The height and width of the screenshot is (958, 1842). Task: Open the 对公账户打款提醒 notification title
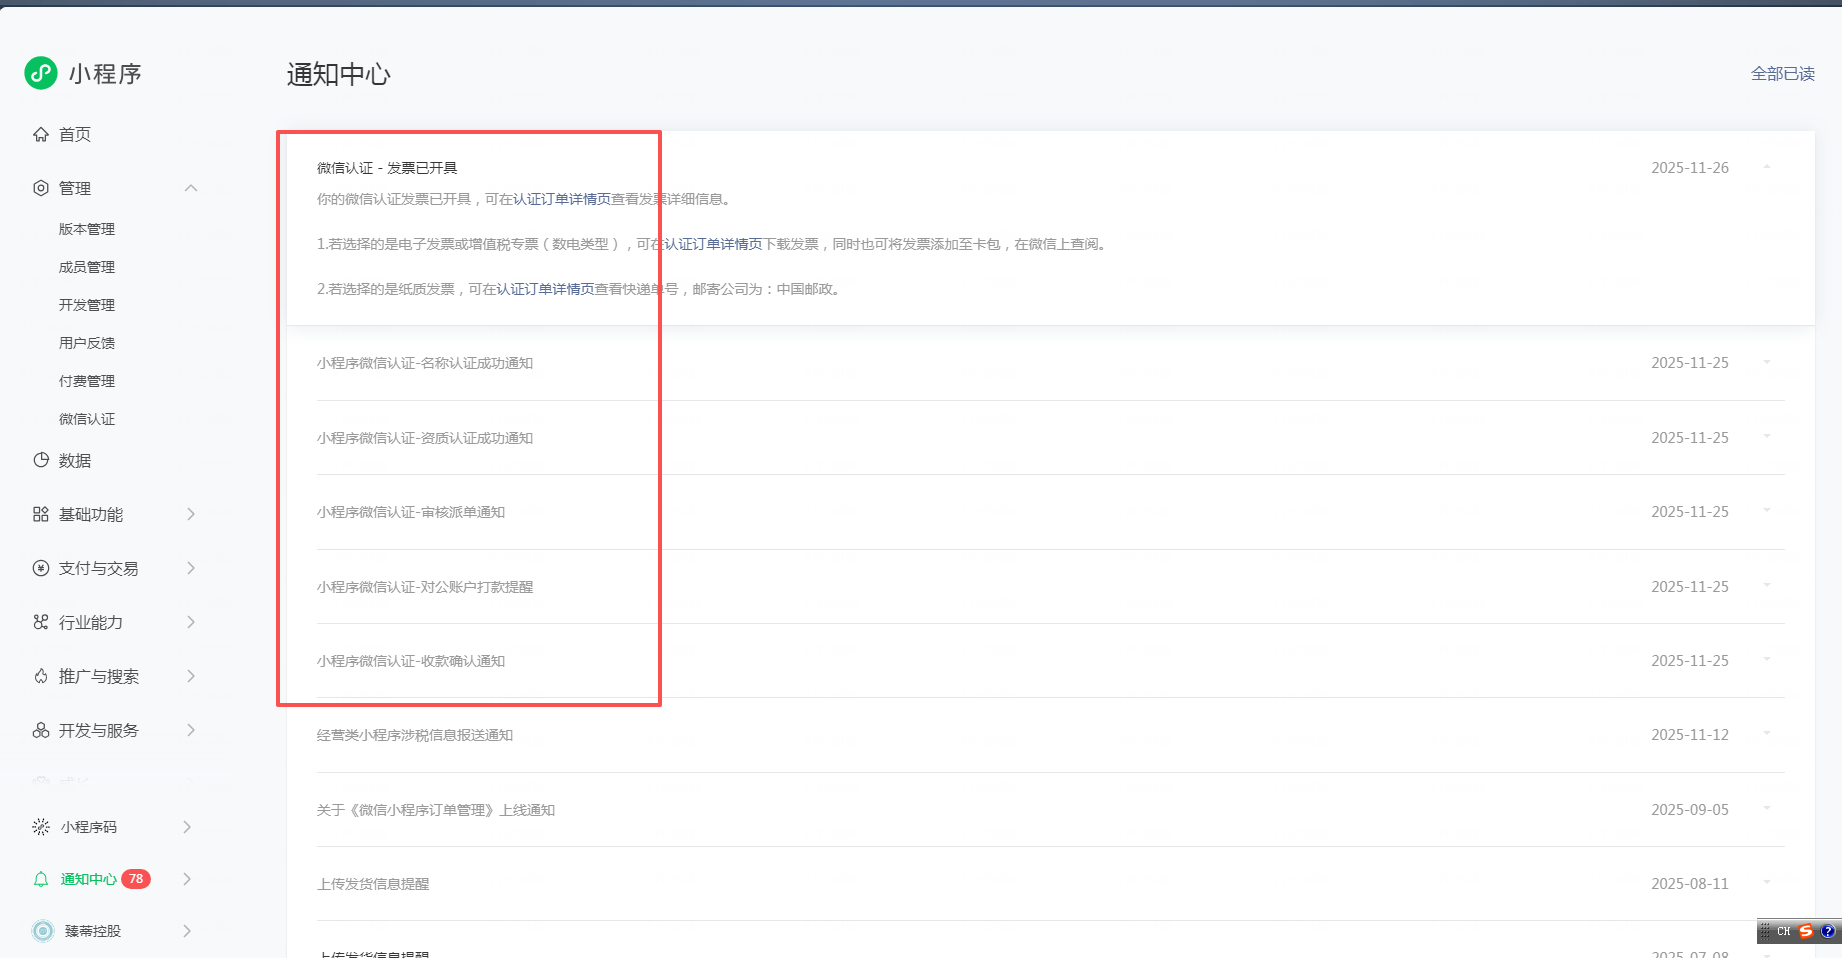425,587
